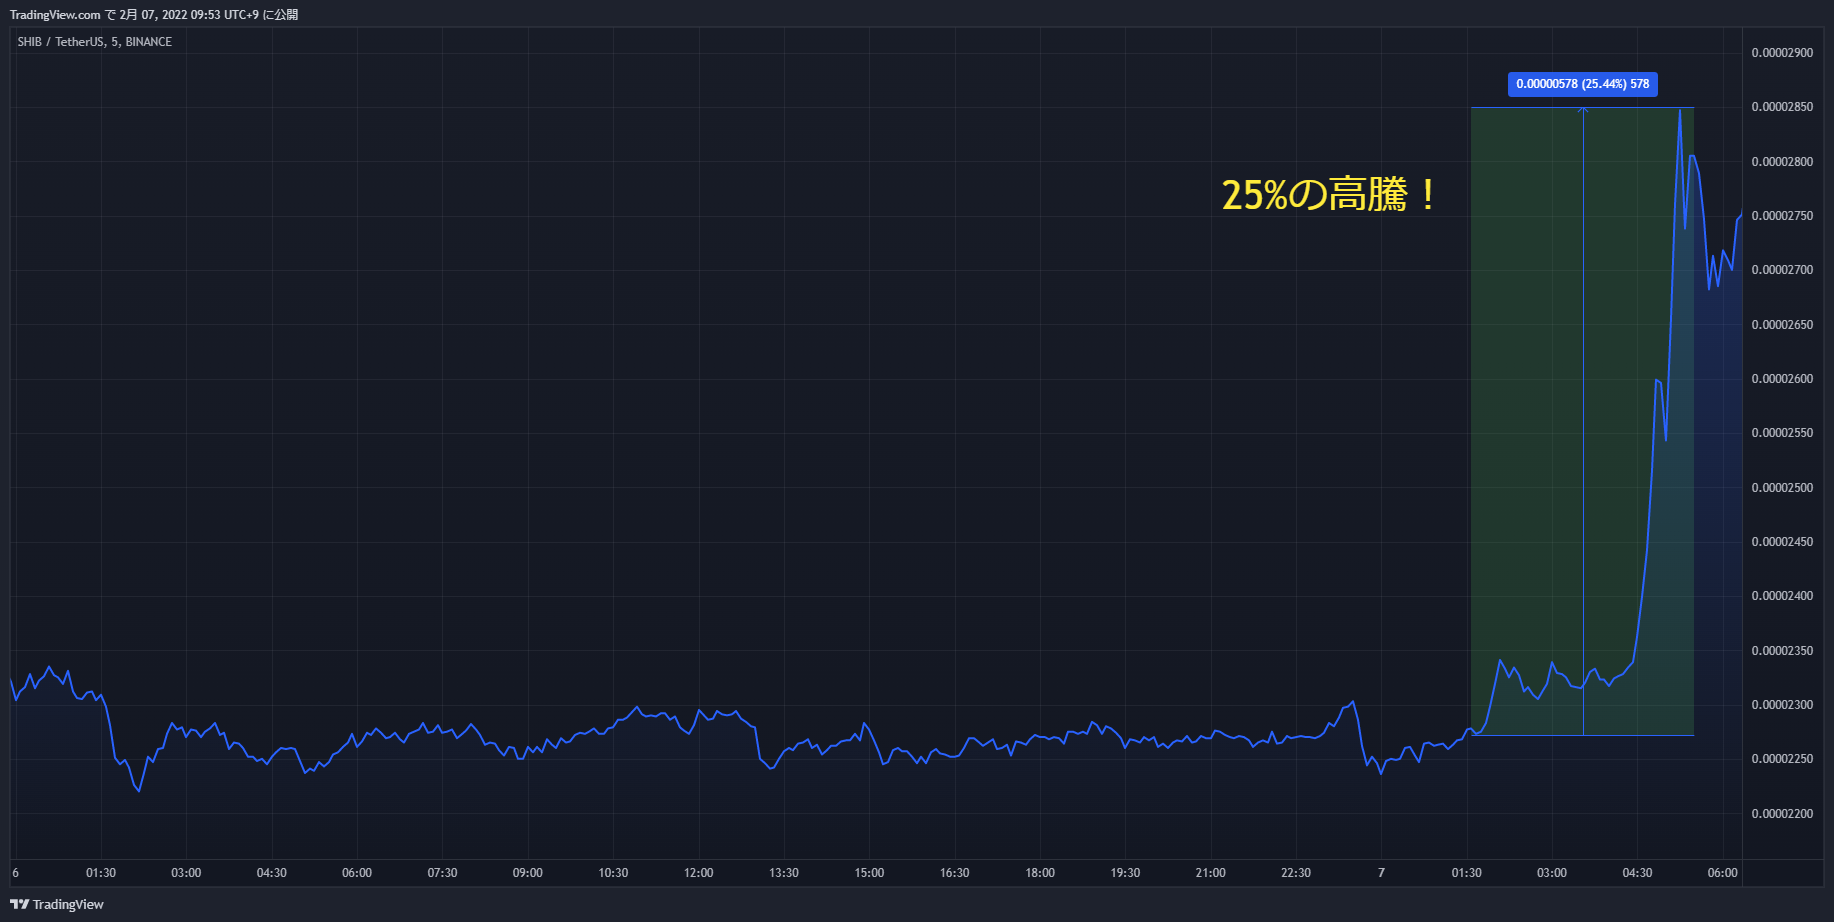This screenshot has width=1834, height=922.
Task: Click the 03:00 label after day 6
Action: pyautogui.click(x=186, y=873)
